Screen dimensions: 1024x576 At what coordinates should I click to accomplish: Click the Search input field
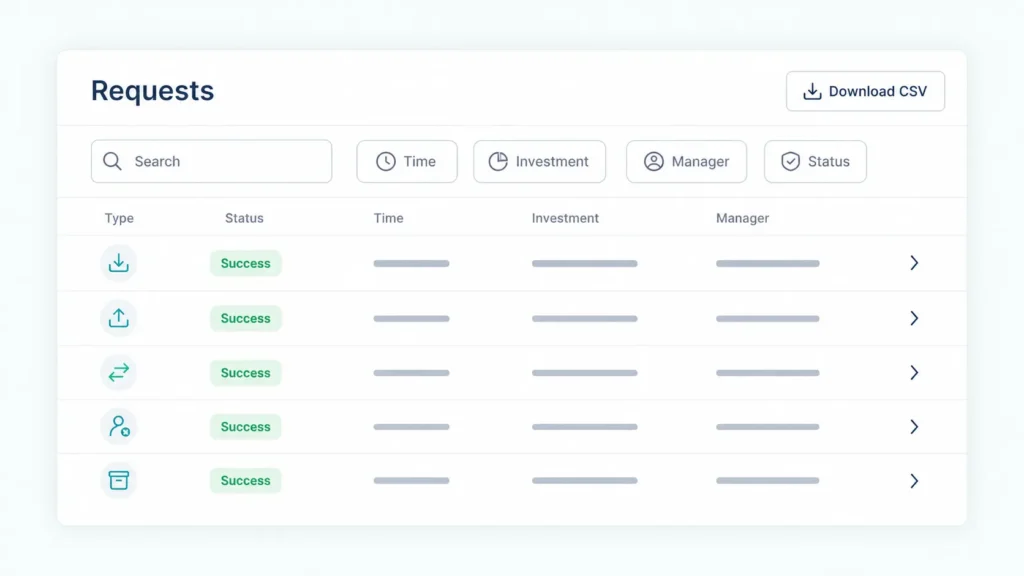[x=212, y=161]
